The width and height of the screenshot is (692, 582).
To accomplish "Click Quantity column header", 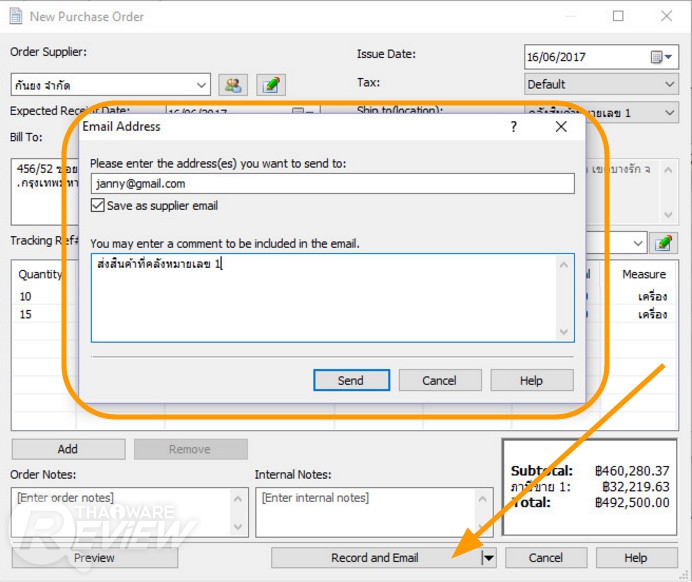I will (40, 274).
